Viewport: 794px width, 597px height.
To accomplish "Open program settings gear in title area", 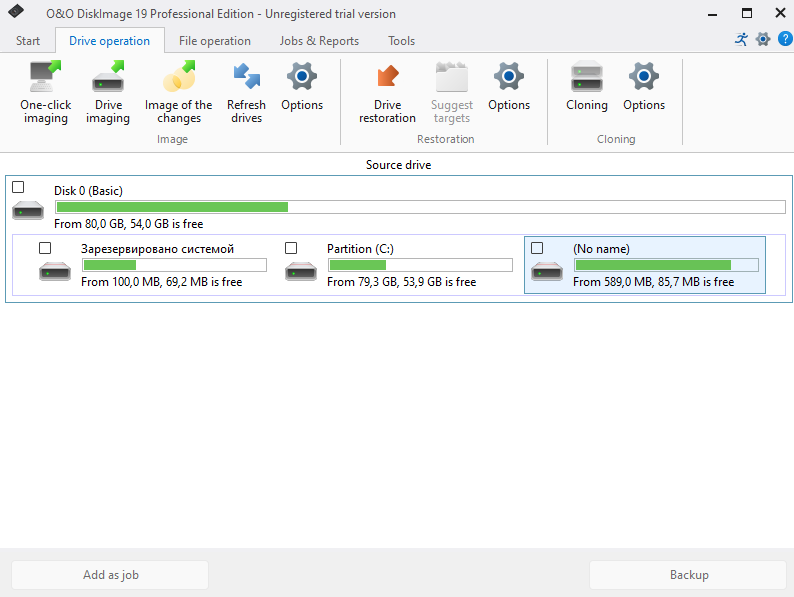I will click(763, 39).
